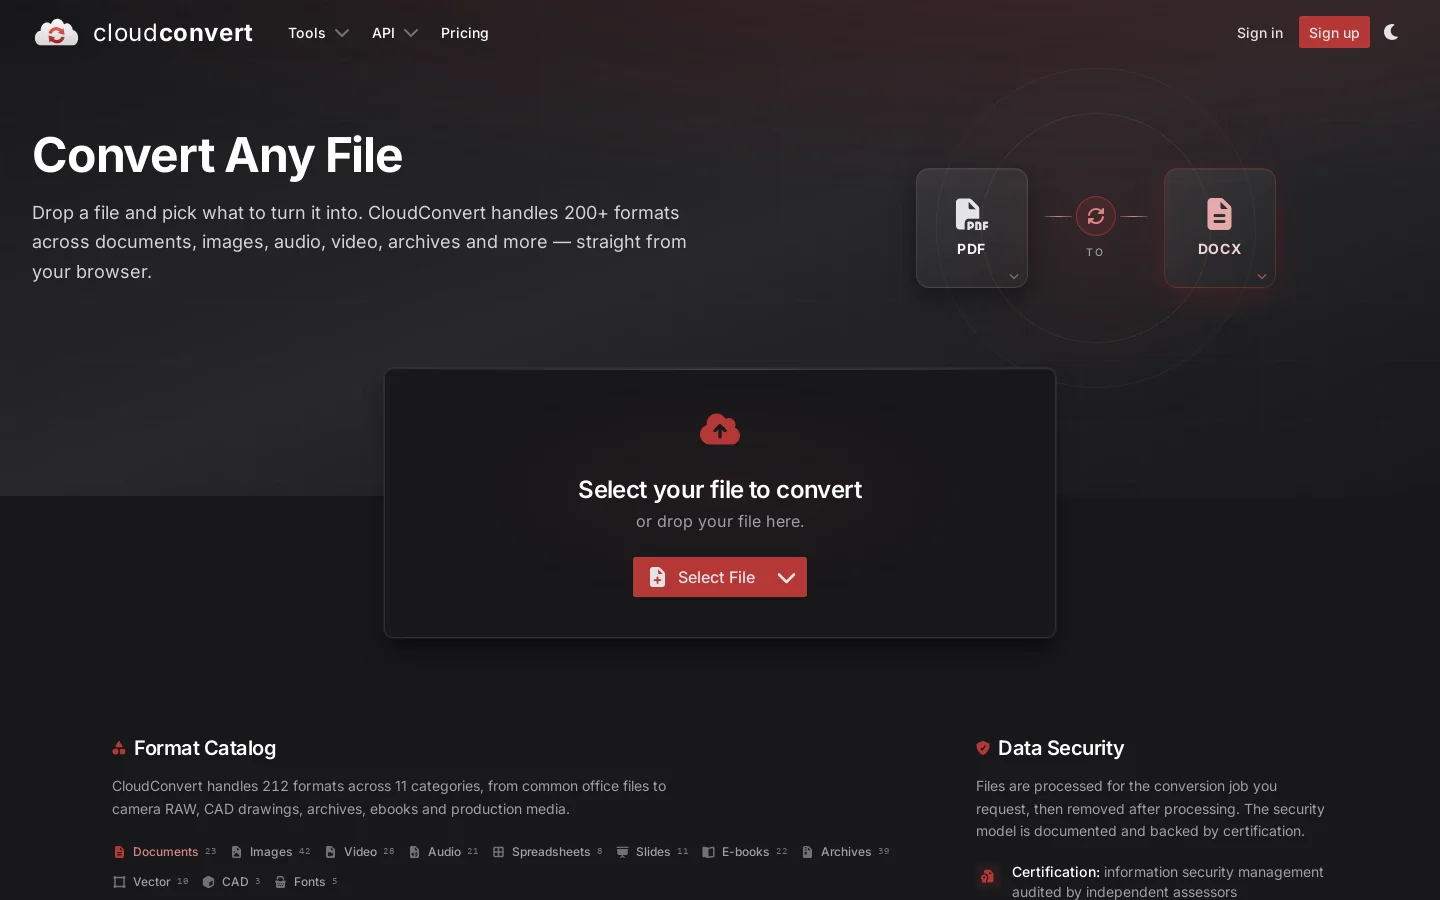The width and height of the screenshot is (1440, 900).
Task: Open the PDF source format selector
Action: 972,228
